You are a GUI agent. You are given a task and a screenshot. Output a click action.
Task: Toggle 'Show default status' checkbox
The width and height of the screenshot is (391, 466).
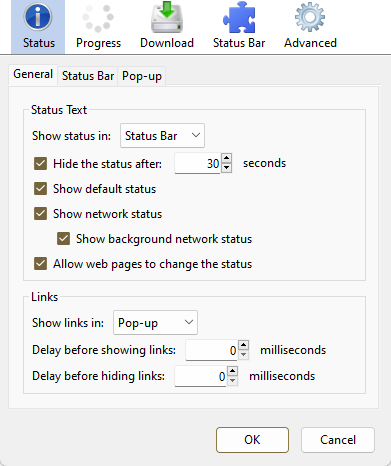pos(40,189)
